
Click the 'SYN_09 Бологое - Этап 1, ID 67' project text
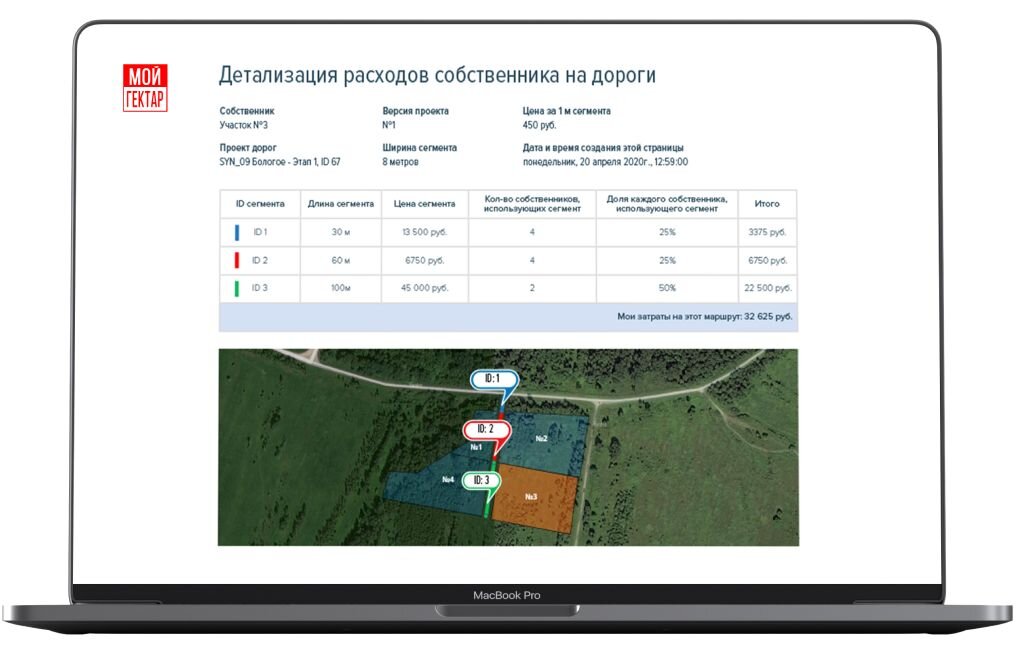pyautogui.click(x=280, y=162)
